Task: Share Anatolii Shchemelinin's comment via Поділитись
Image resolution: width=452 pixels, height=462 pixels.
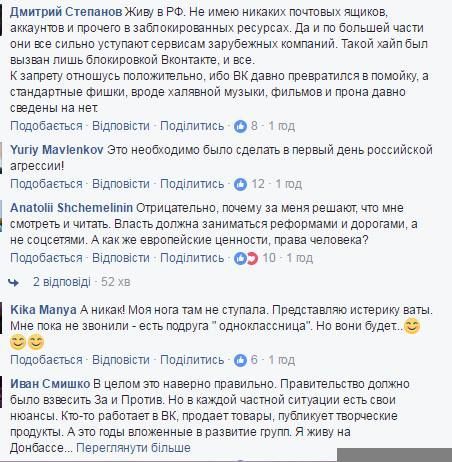Action: (x=192, y=258)
